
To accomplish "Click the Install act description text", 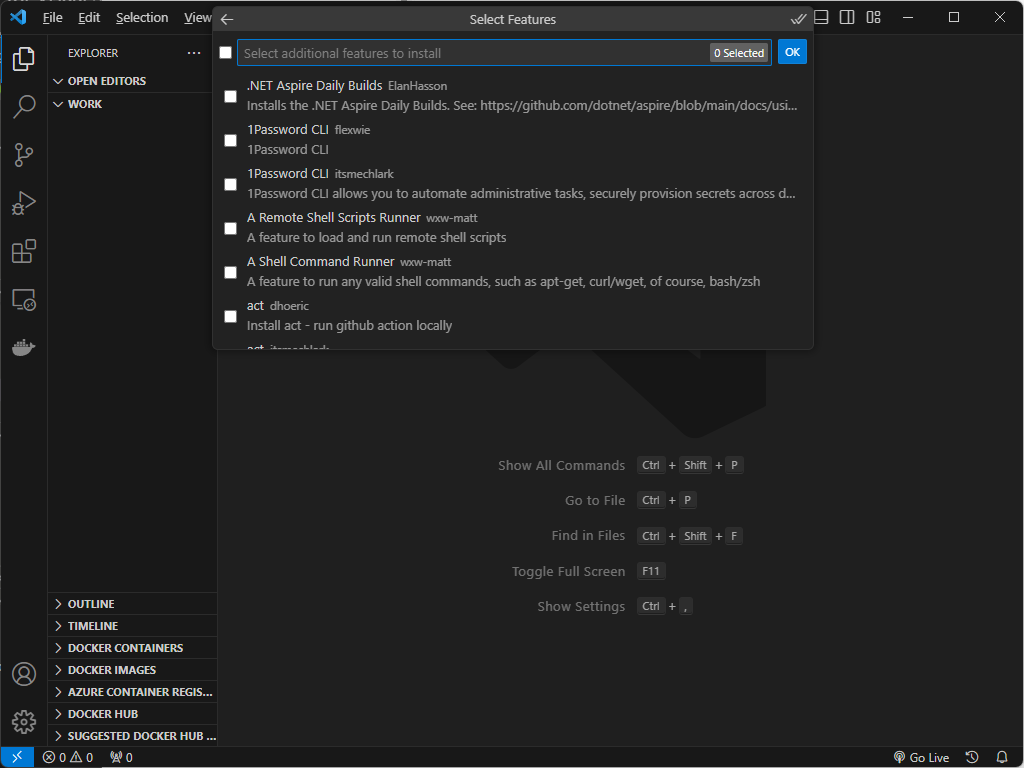I will [x=349, y=325].
